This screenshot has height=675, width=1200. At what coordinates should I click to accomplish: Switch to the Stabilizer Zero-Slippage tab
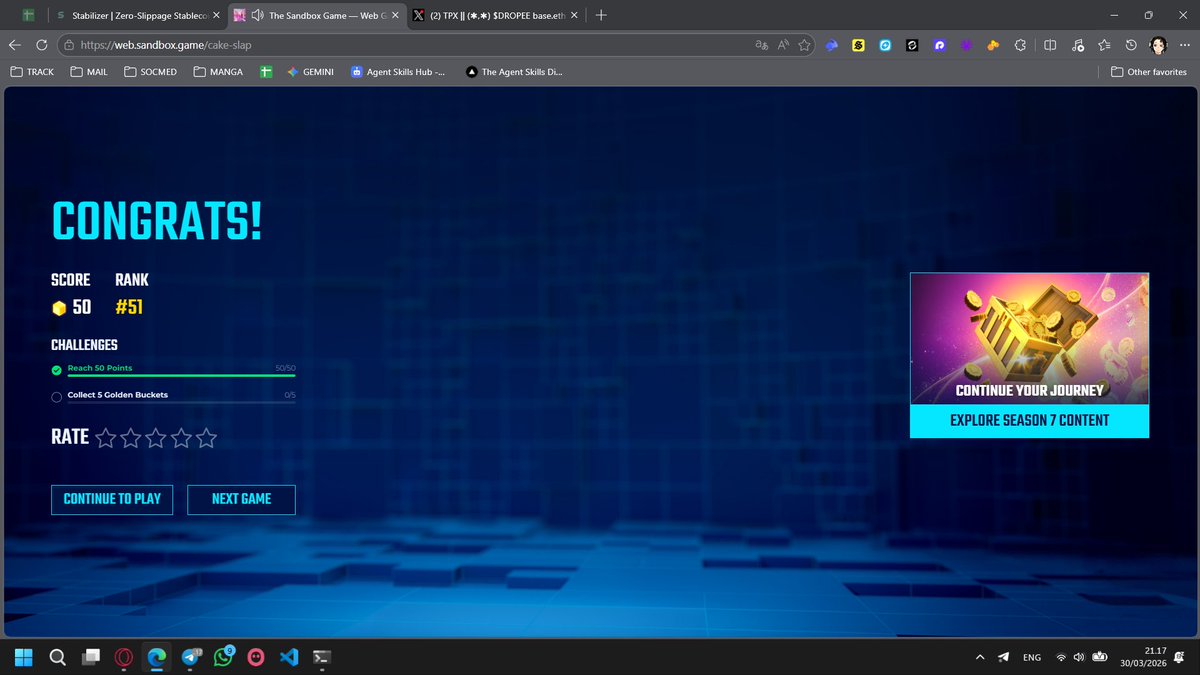tap(138, 15)
